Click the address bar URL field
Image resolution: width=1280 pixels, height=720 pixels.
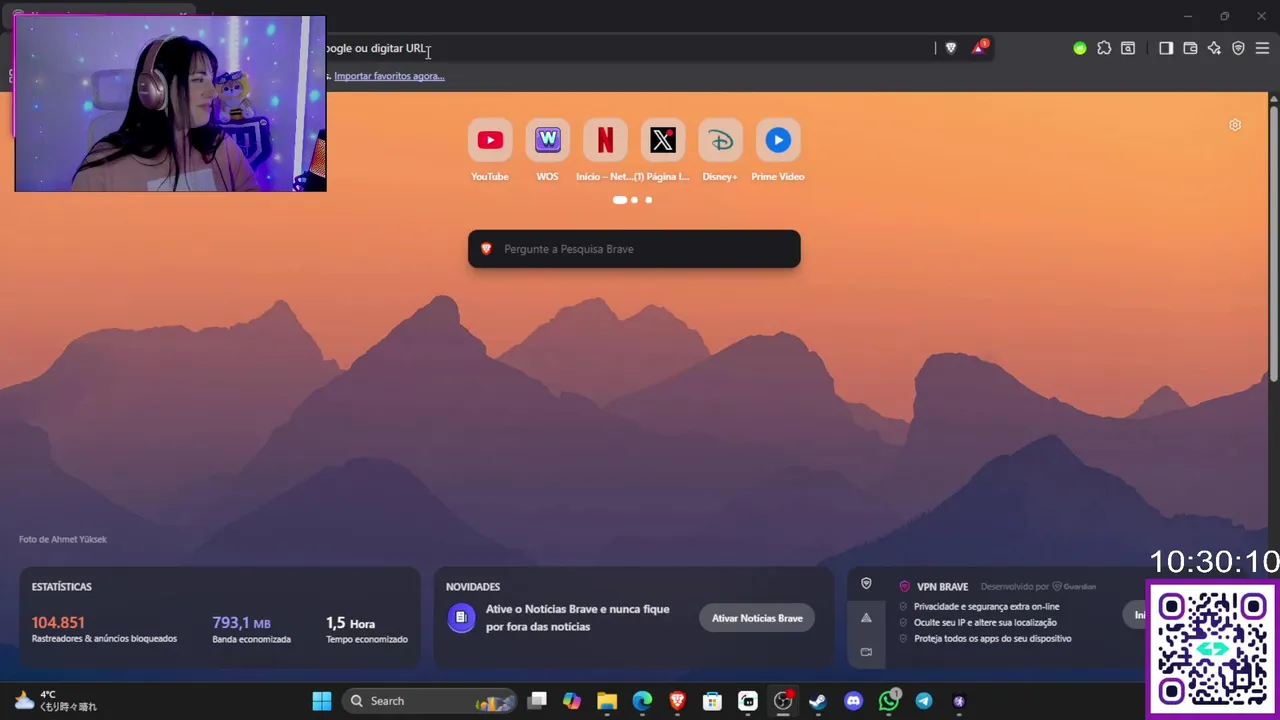630,48
